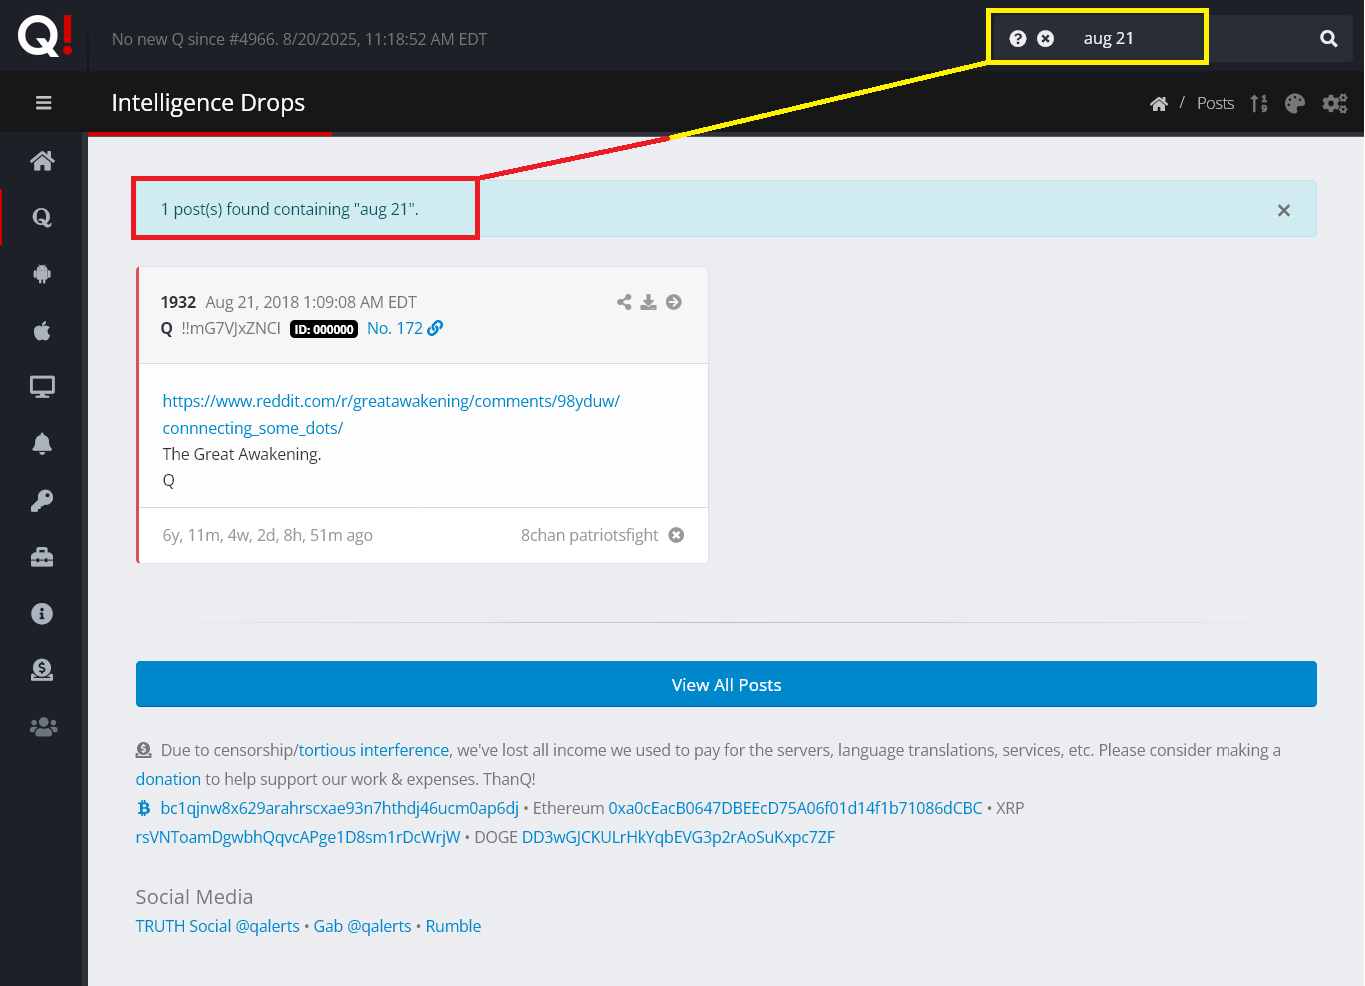Open the donation sidebar icon
The image size is (1365, 986).
(x=42, y=670)
